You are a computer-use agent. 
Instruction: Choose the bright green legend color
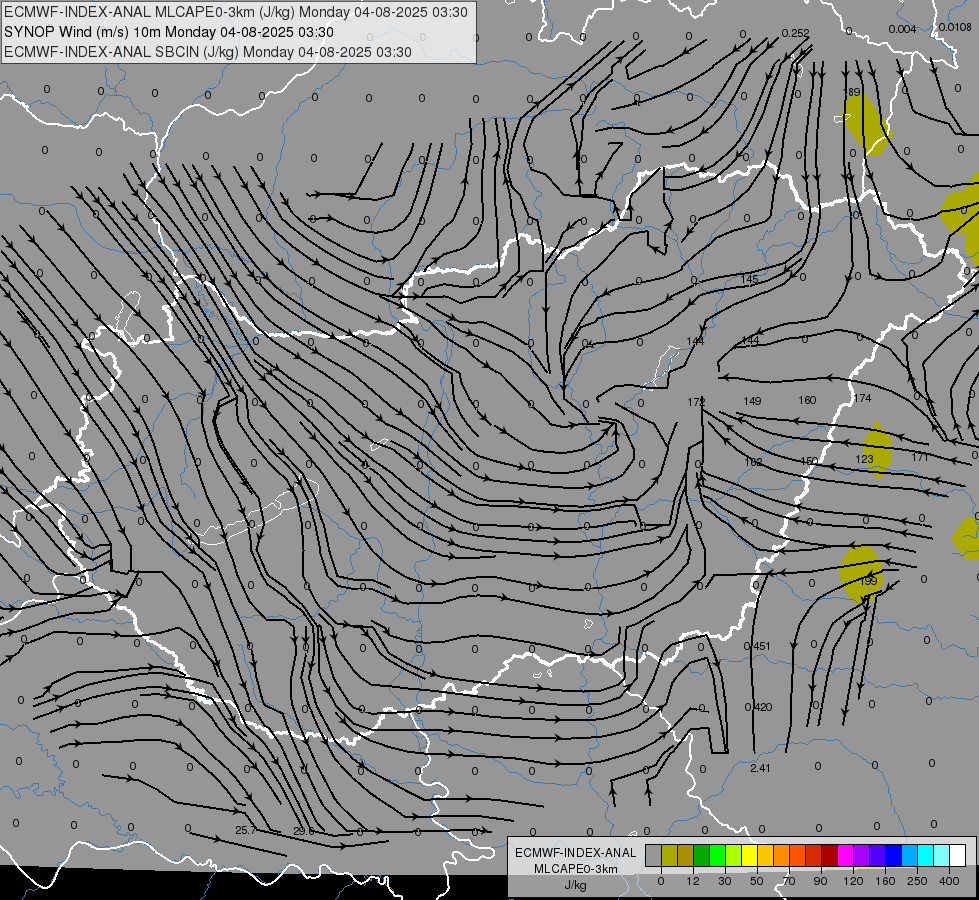(x=717, y=856)
